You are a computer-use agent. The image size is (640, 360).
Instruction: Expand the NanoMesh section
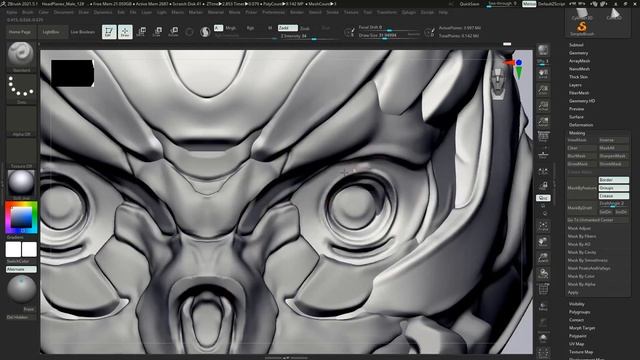pos(579,69)
